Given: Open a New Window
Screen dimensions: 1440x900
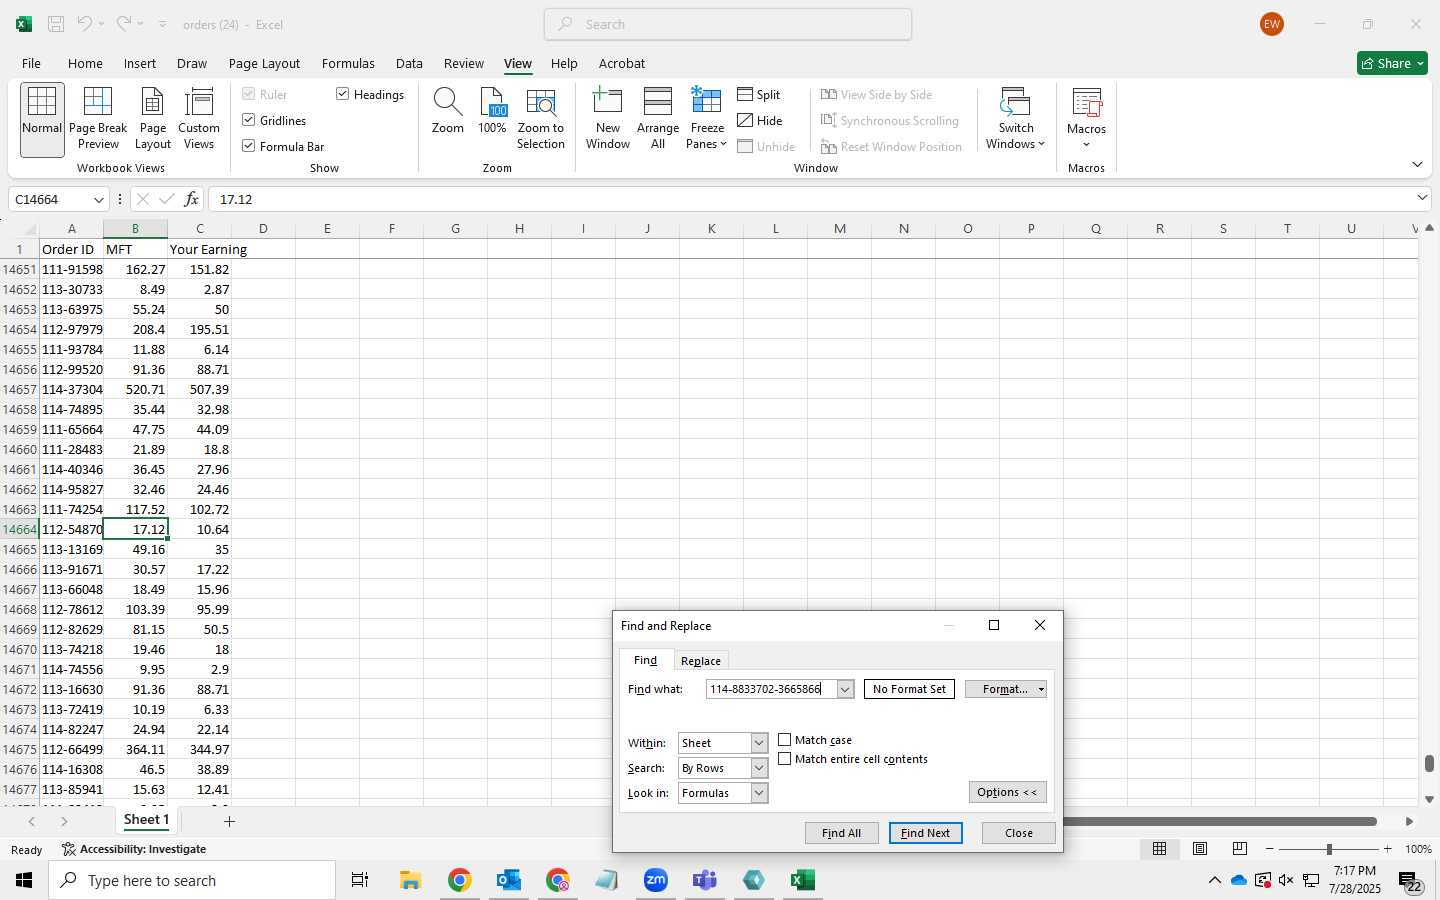Looking at the screenshot, I should coord(608,119).
